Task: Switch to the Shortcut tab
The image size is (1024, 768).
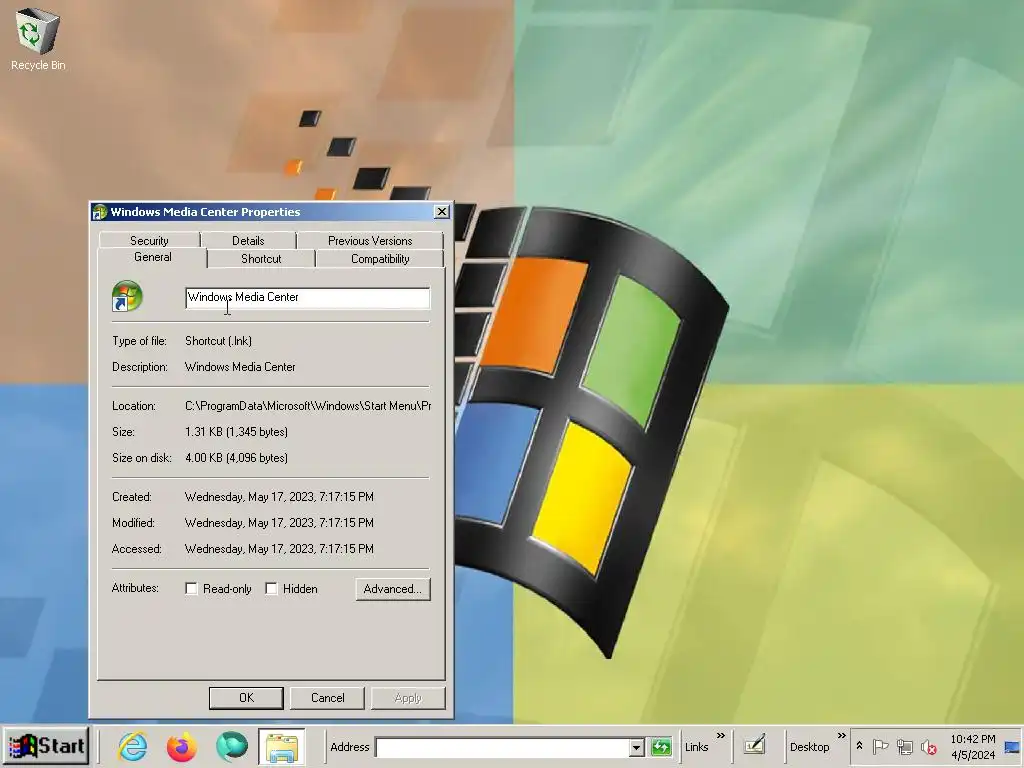Action: click(x=261, y=259)
